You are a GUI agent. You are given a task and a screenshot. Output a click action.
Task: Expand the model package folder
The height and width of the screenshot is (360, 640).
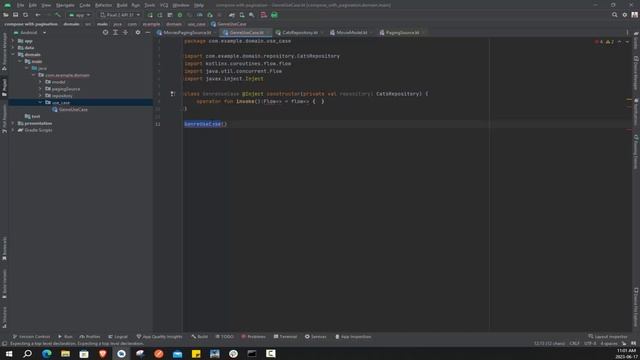(x=40, y=82)
